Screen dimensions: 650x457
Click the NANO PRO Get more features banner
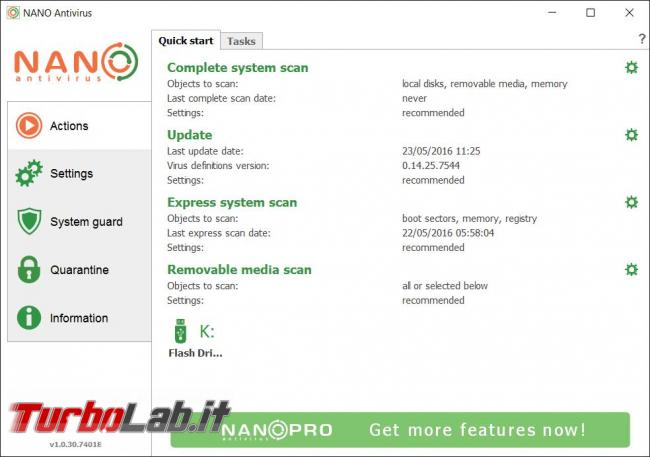click(x=400, y=430)
